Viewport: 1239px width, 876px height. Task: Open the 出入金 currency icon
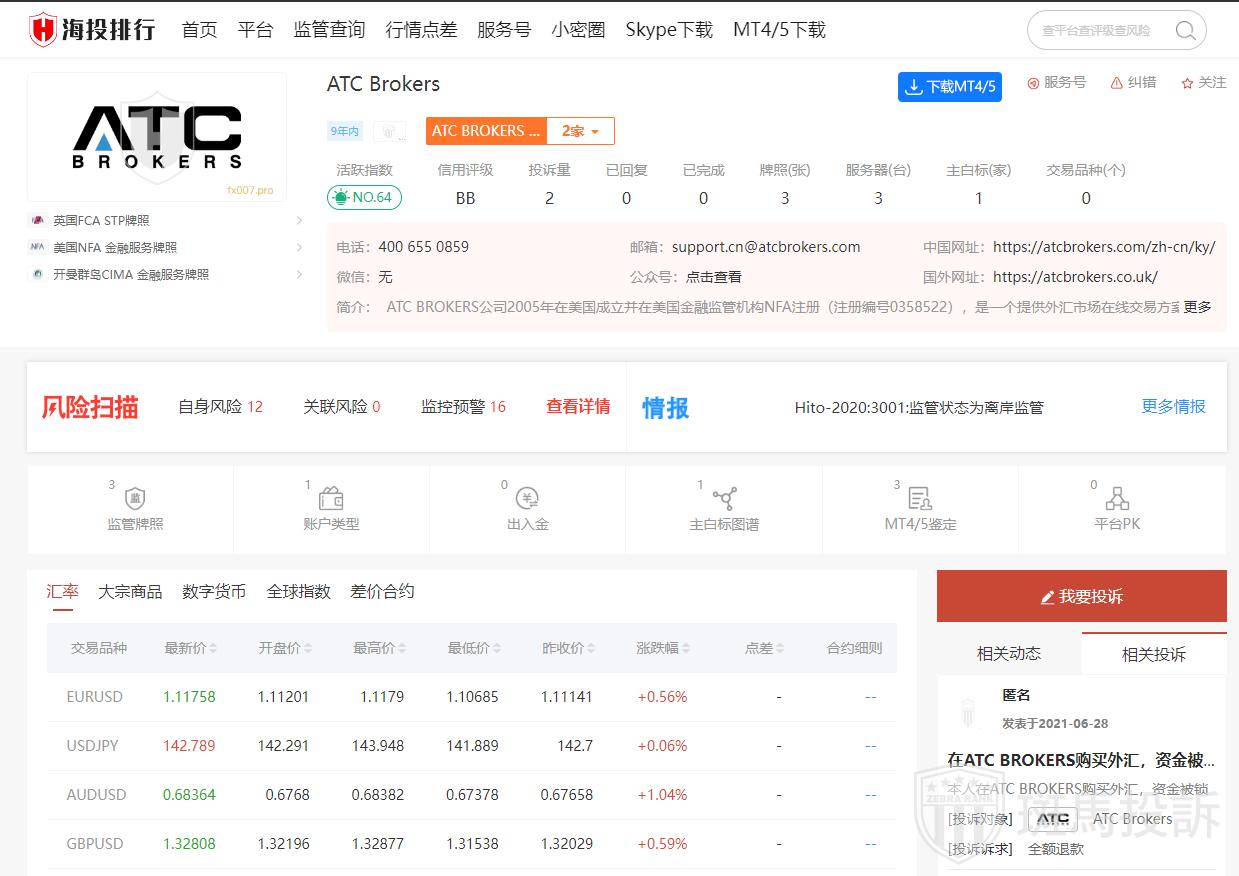pyautogui.click(x=527, y=498)
